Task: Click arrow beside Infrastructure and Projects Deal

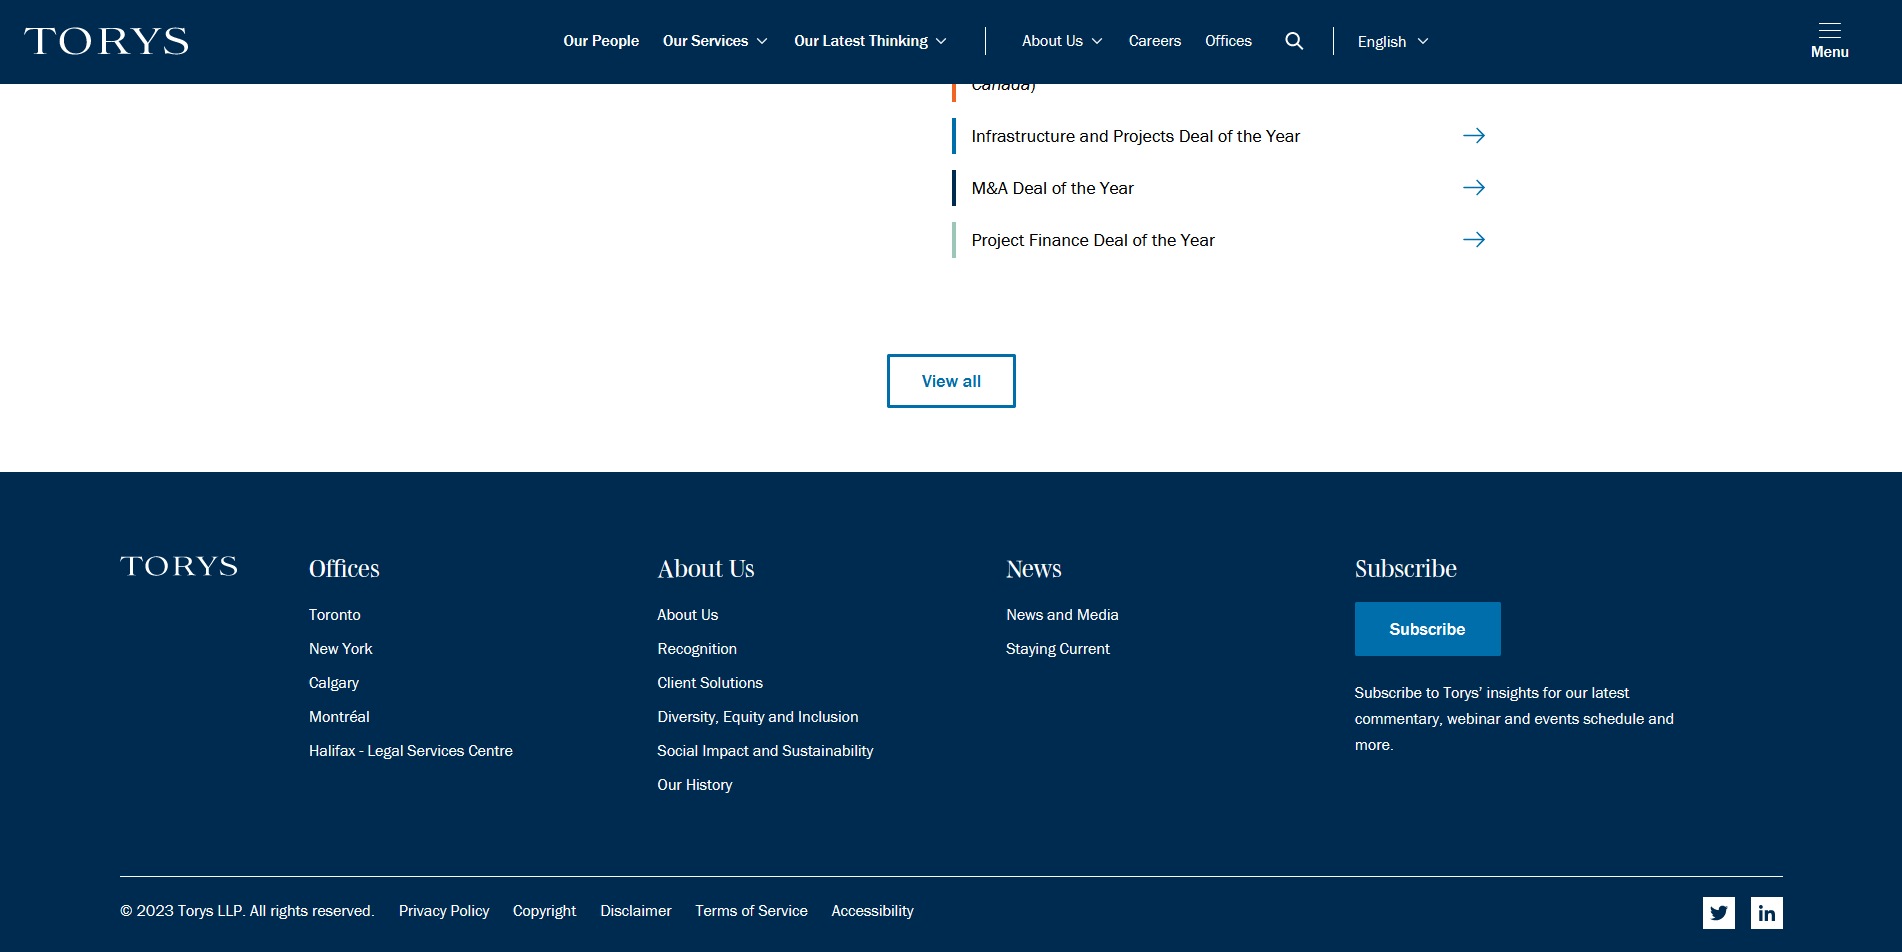Action: pyautogui.click(x=1474, y=136)
